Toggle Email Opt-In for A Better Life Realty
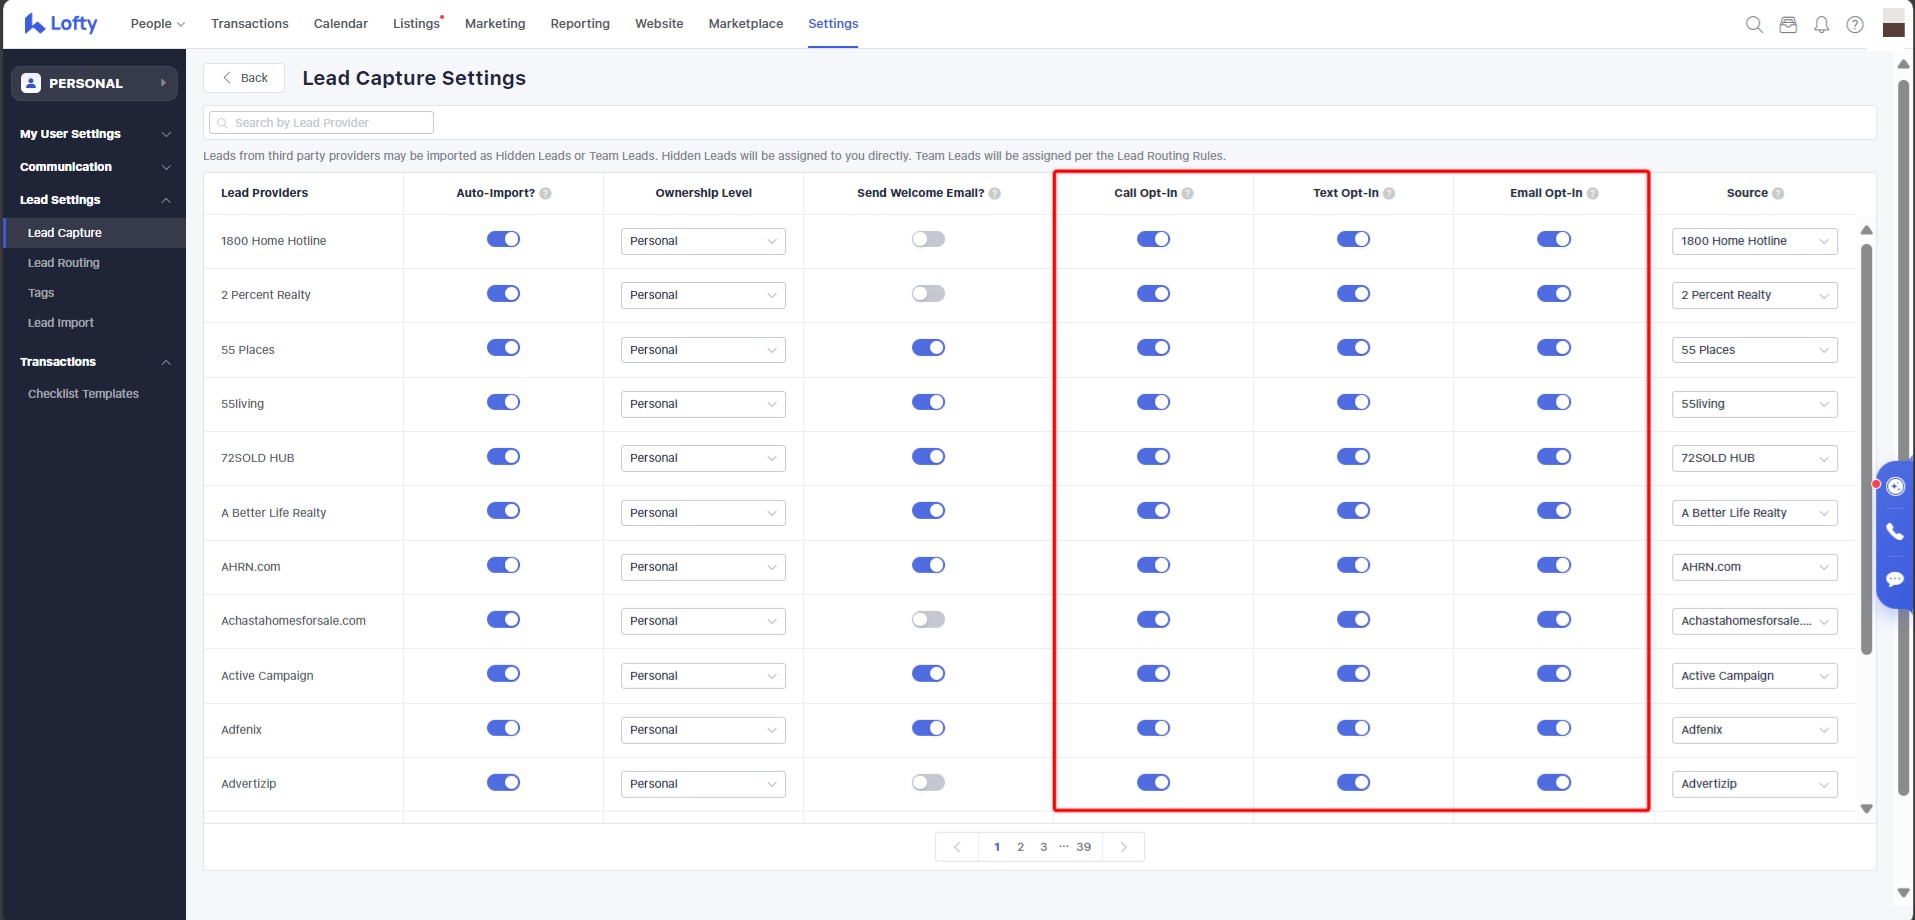The image size is (1915, 920). tap(1554, 511)
